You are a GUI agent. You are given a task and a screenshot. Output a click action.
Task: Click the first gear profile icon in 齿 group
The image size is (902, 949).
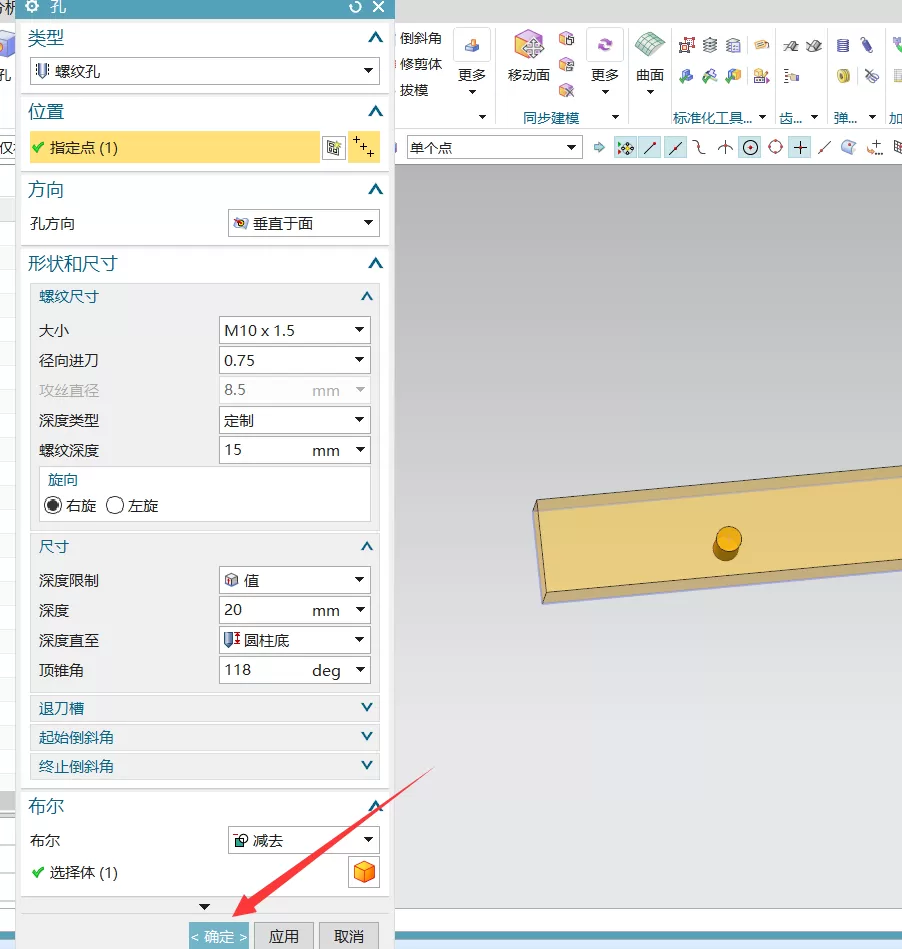[x=791, y=46]
